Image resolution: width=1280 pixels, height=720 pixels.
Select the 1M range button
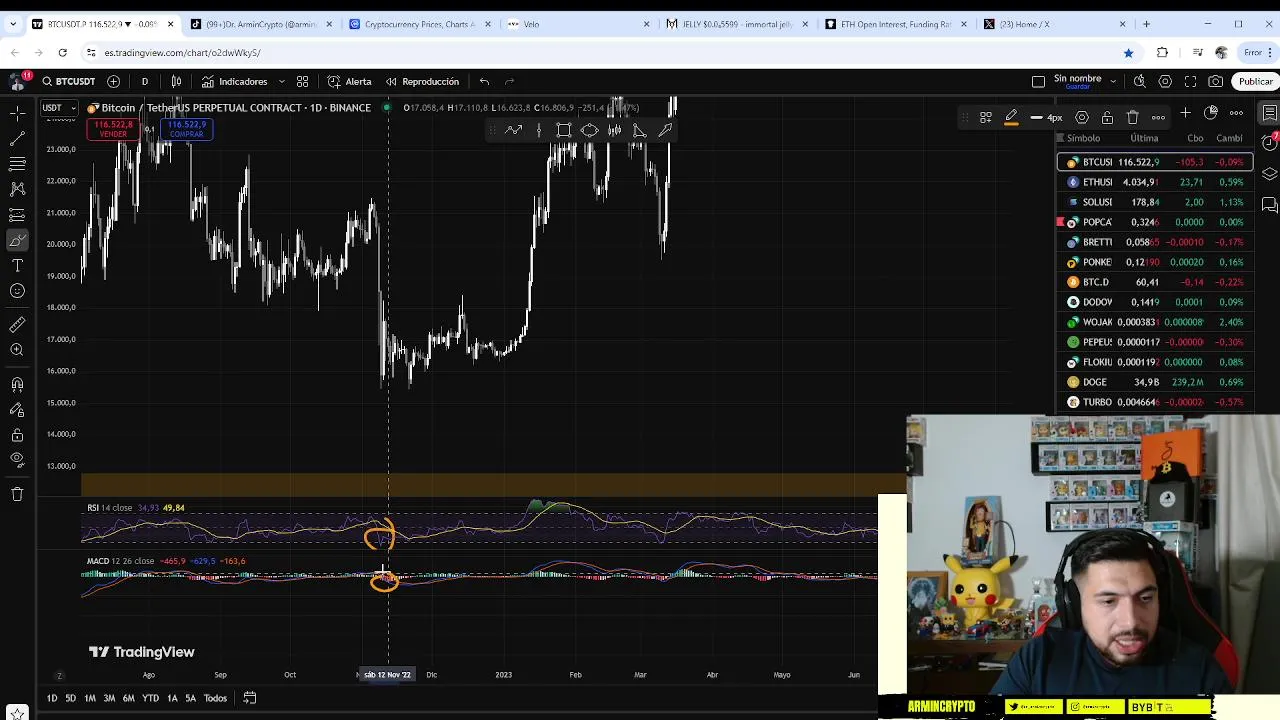(x=90, y=698)
